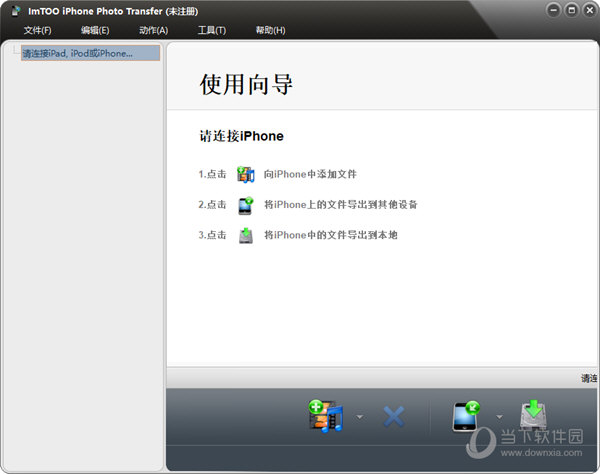Click the export to device phone icon
Viewport: 600px width, 474px height.
click(466, 416)
